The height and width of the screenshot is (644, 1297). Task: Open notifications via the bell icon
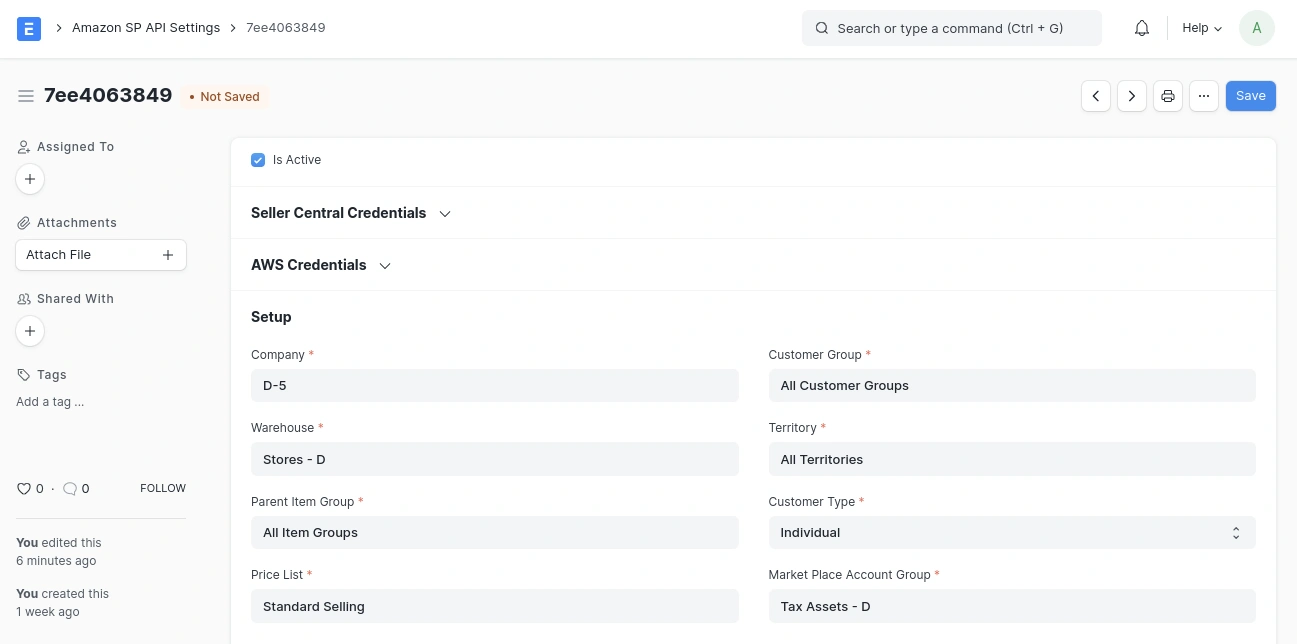tap(1141, 27)
